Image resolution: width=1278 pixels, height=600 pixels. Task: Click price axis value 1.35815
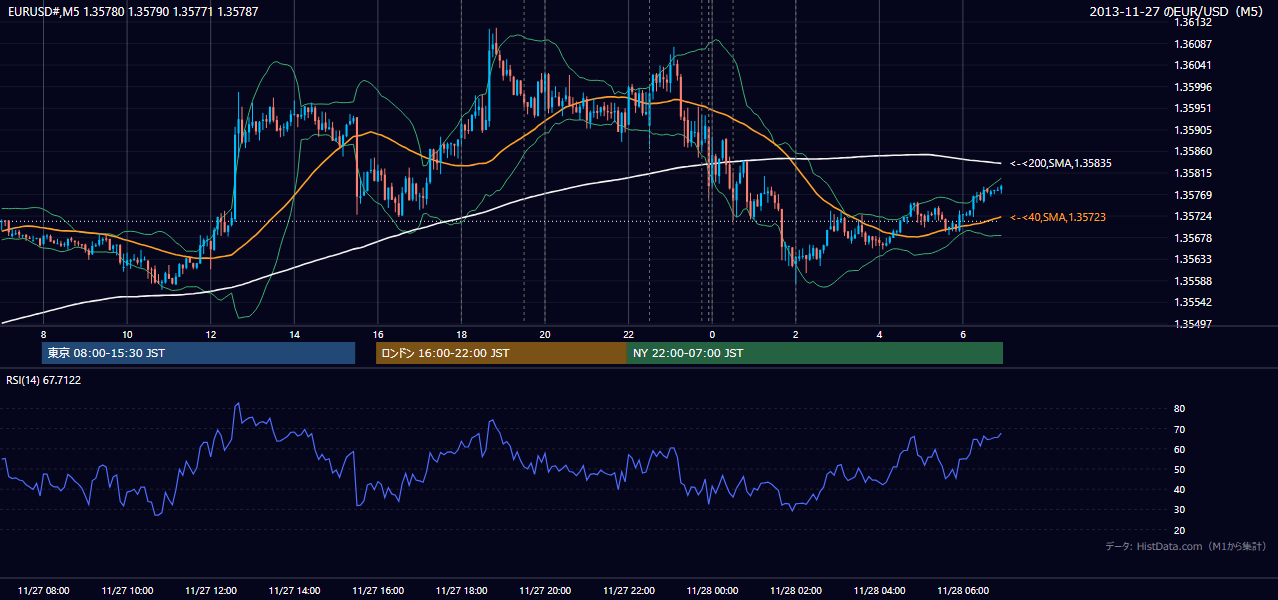click(x=1193, y=173)
